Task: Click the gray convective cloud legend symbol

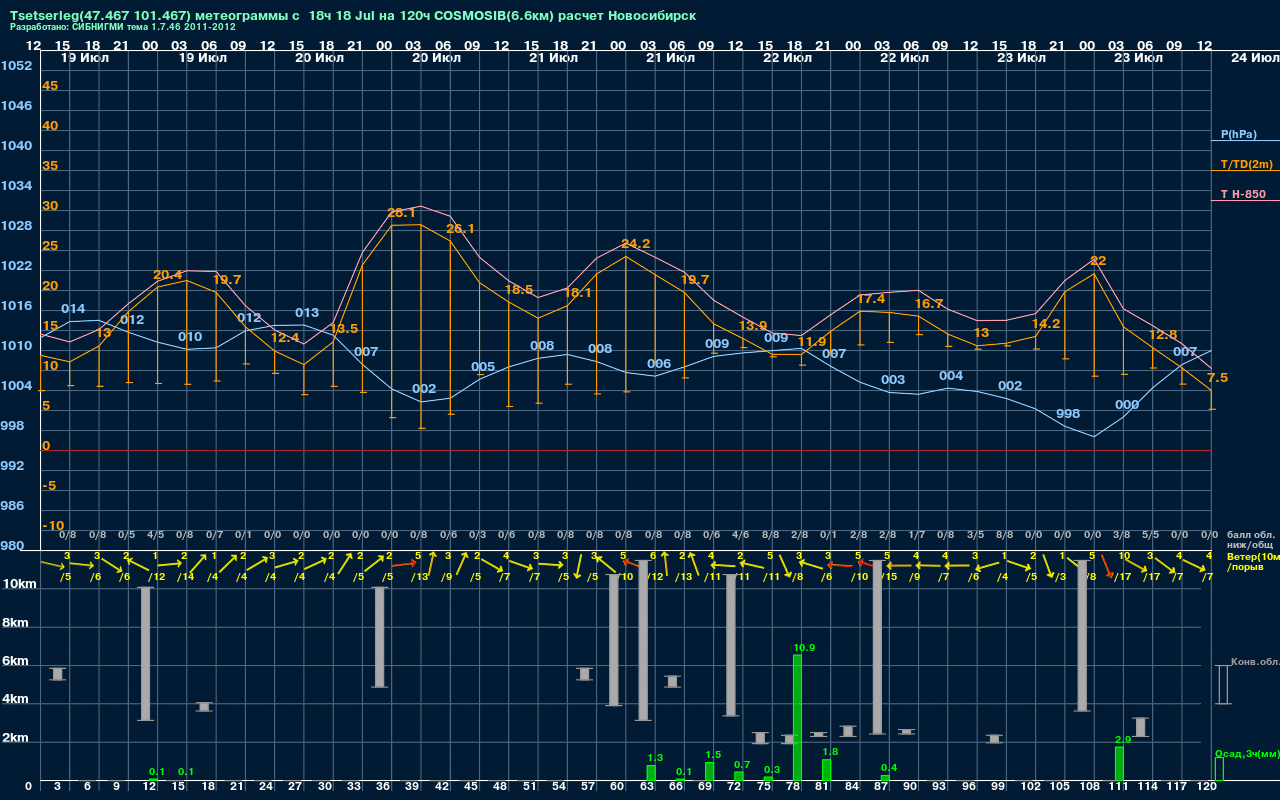Action: tap(1223, 684)
